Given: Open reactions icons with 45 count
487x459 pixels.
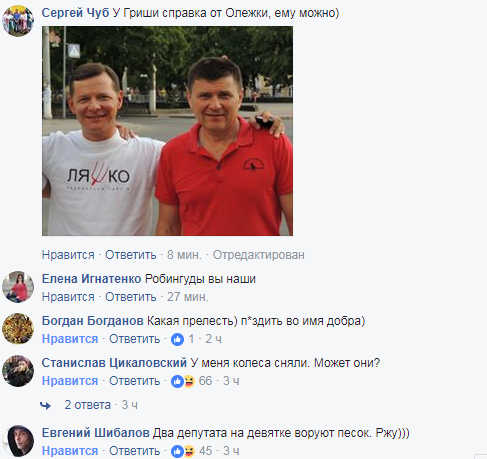Looking at the screenshot, I should [x=183, y=451].
